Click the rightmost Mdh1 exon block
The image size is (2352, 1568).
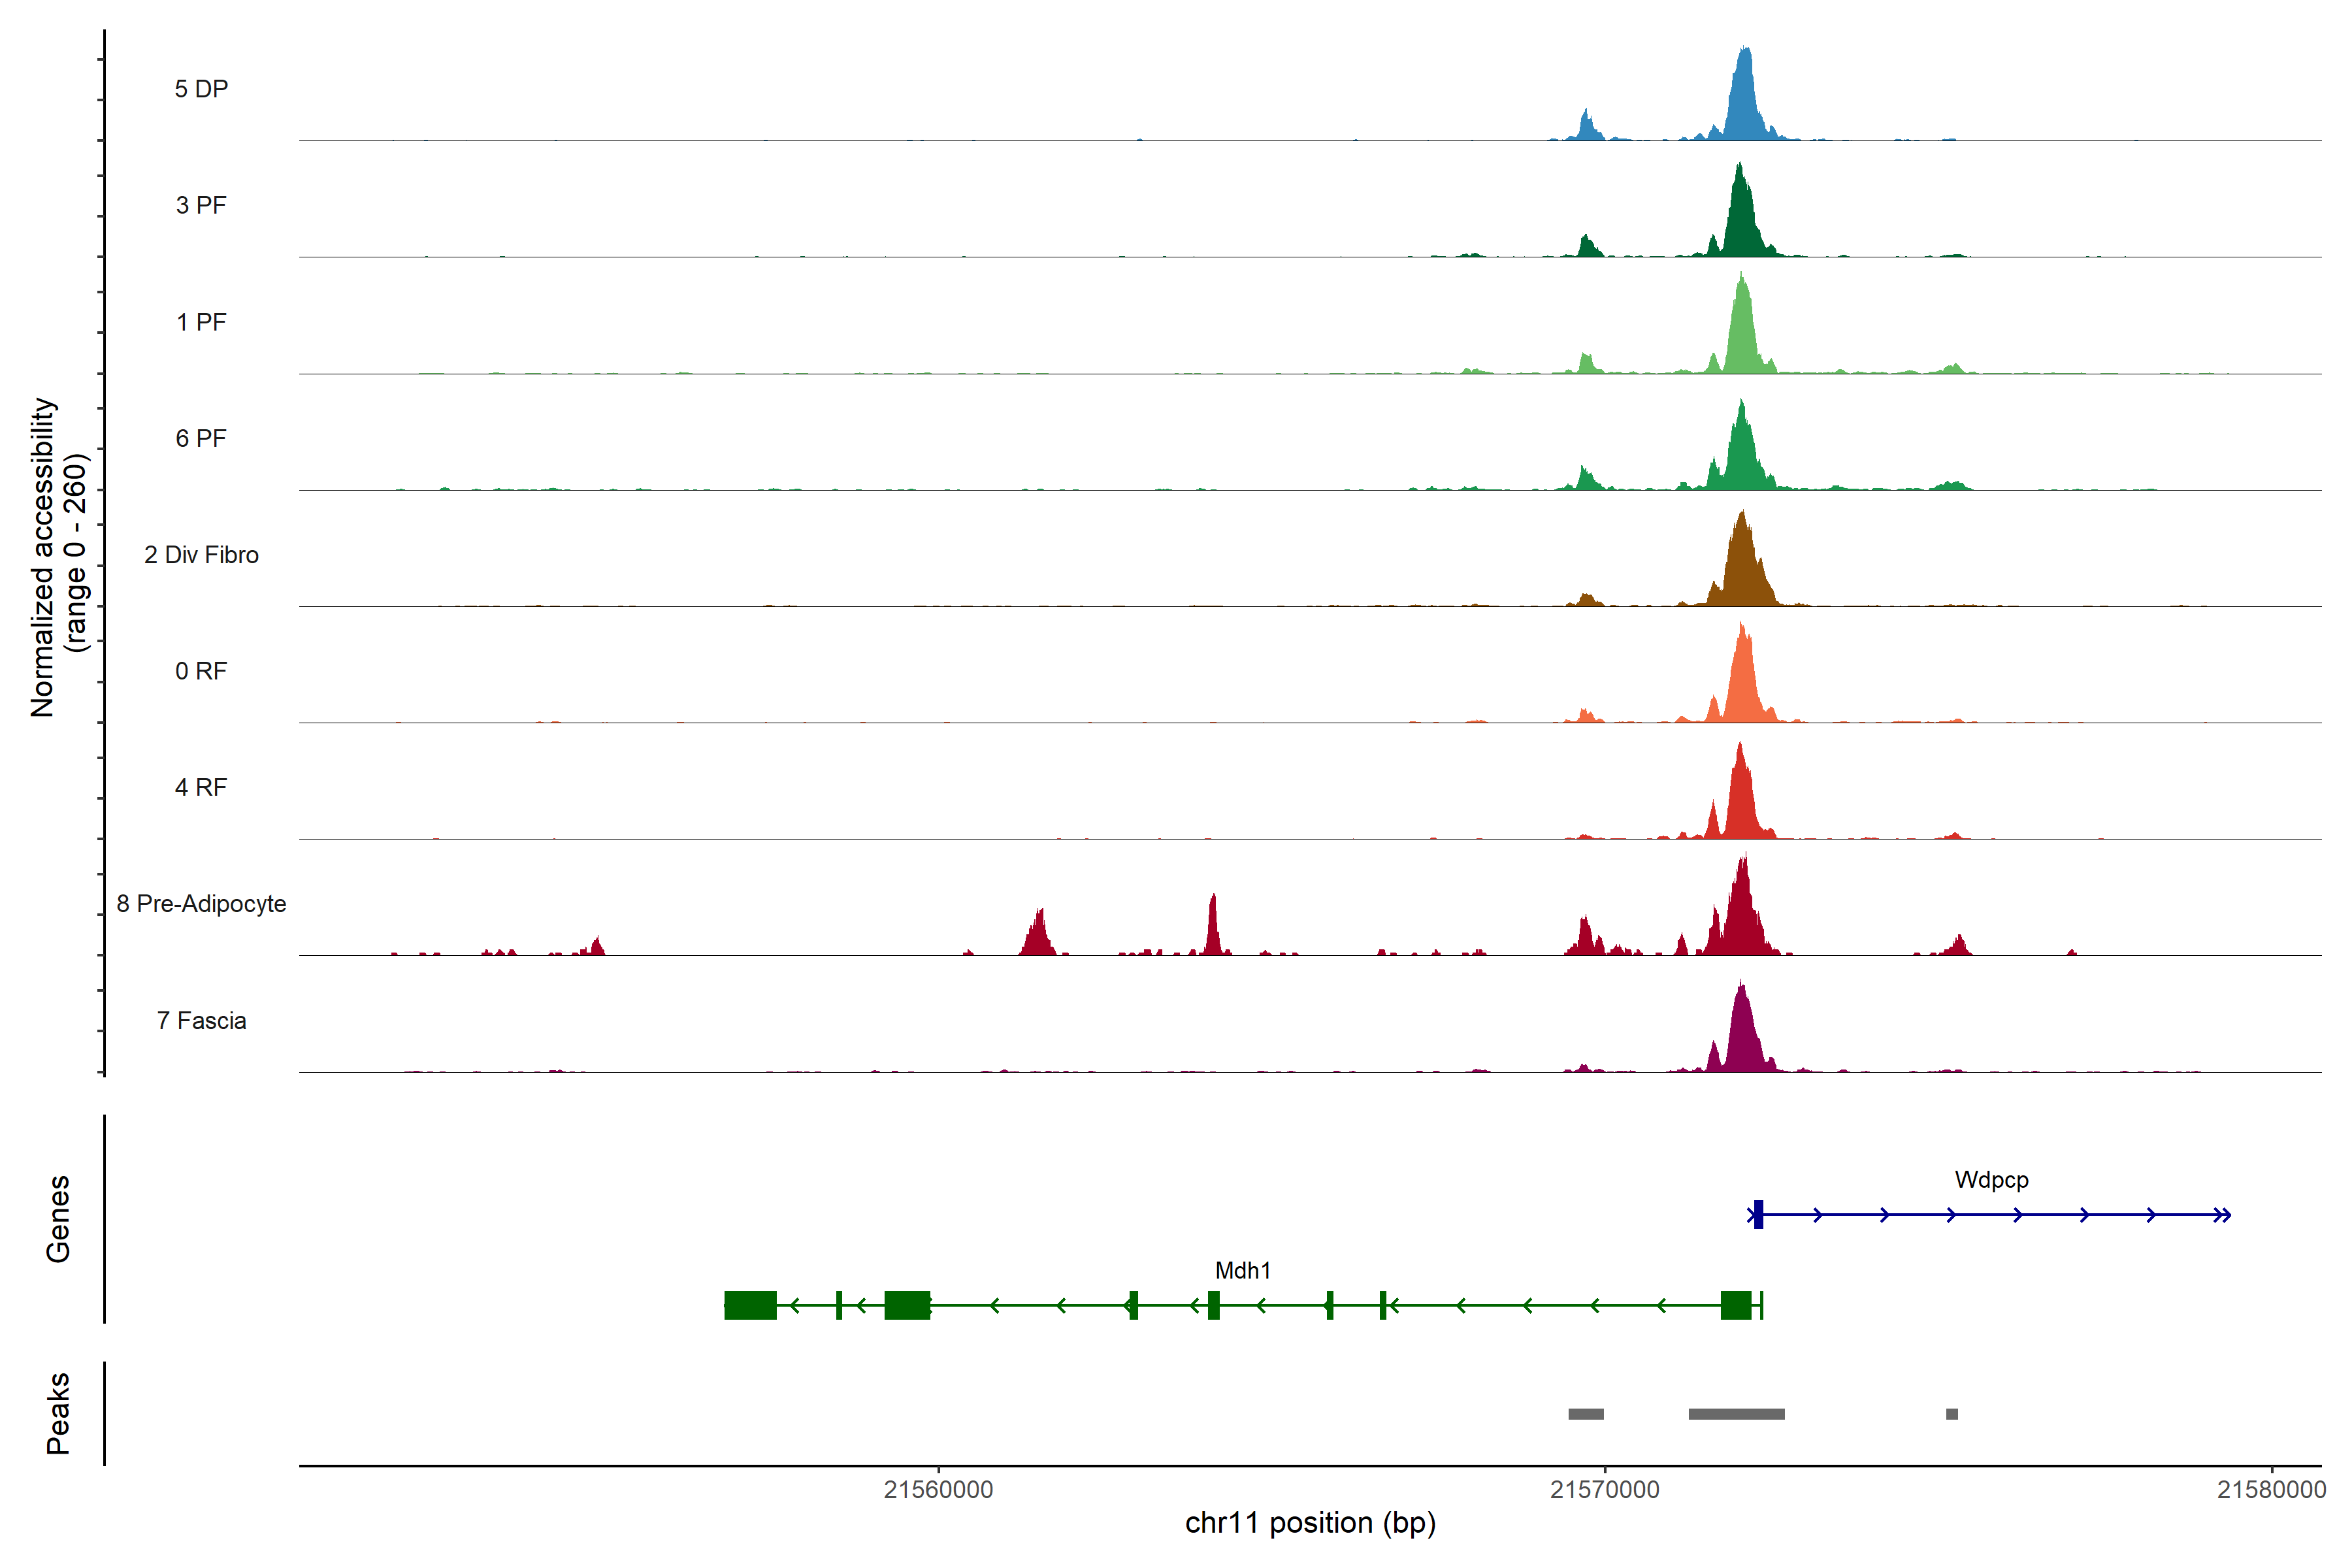click(1735, 1305)
